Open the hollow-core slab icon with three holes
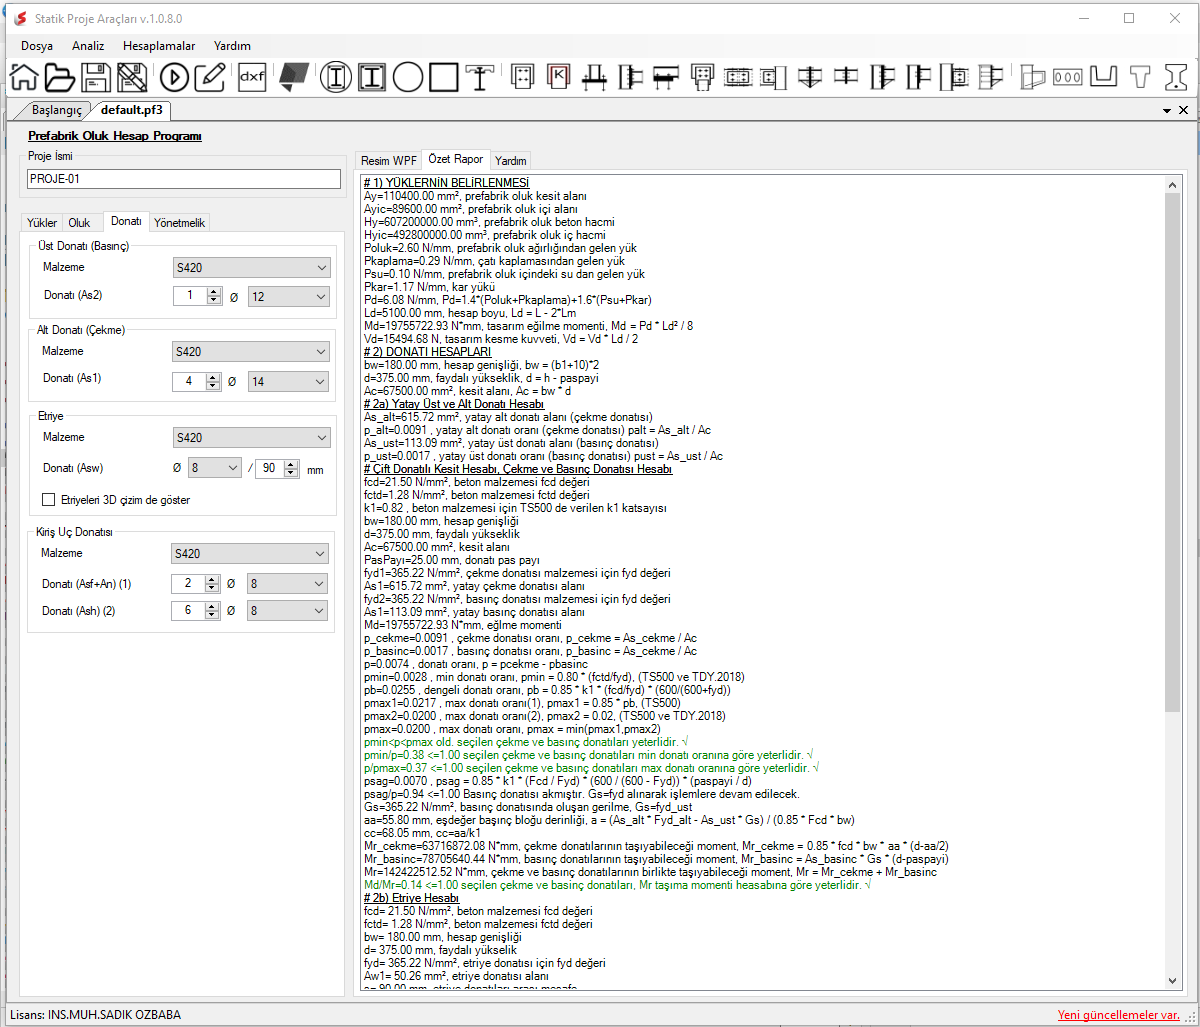Viewport: 1200px width, 1027px height. point(1068,76)
